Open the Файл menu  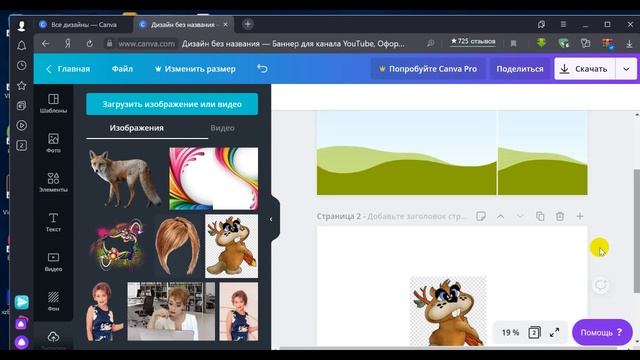[x=122, y=69]
